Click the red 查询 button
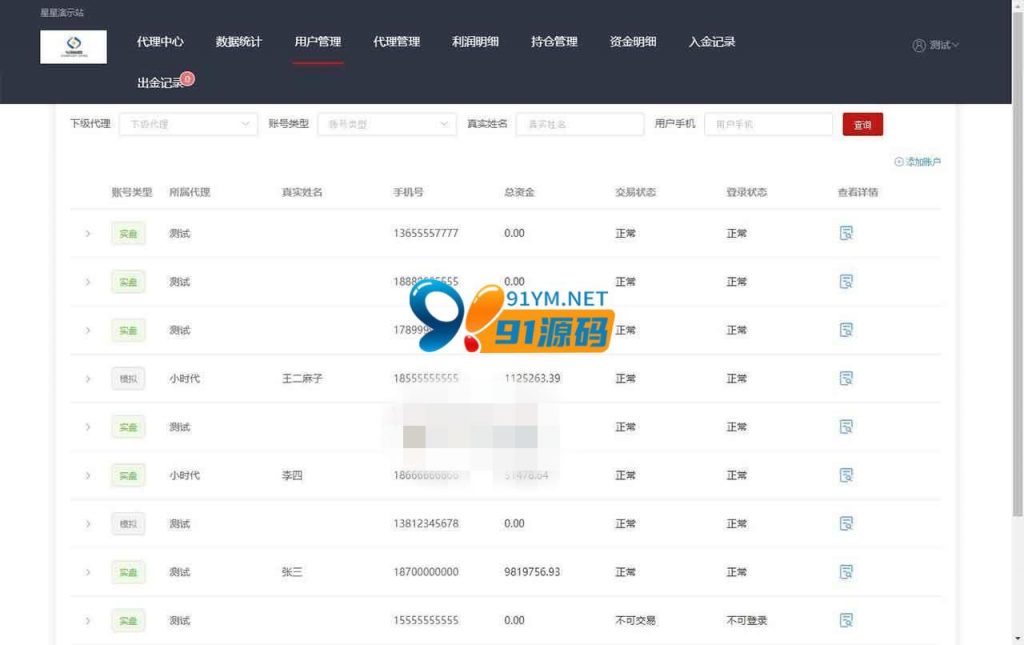 click(x=863, y=124)
